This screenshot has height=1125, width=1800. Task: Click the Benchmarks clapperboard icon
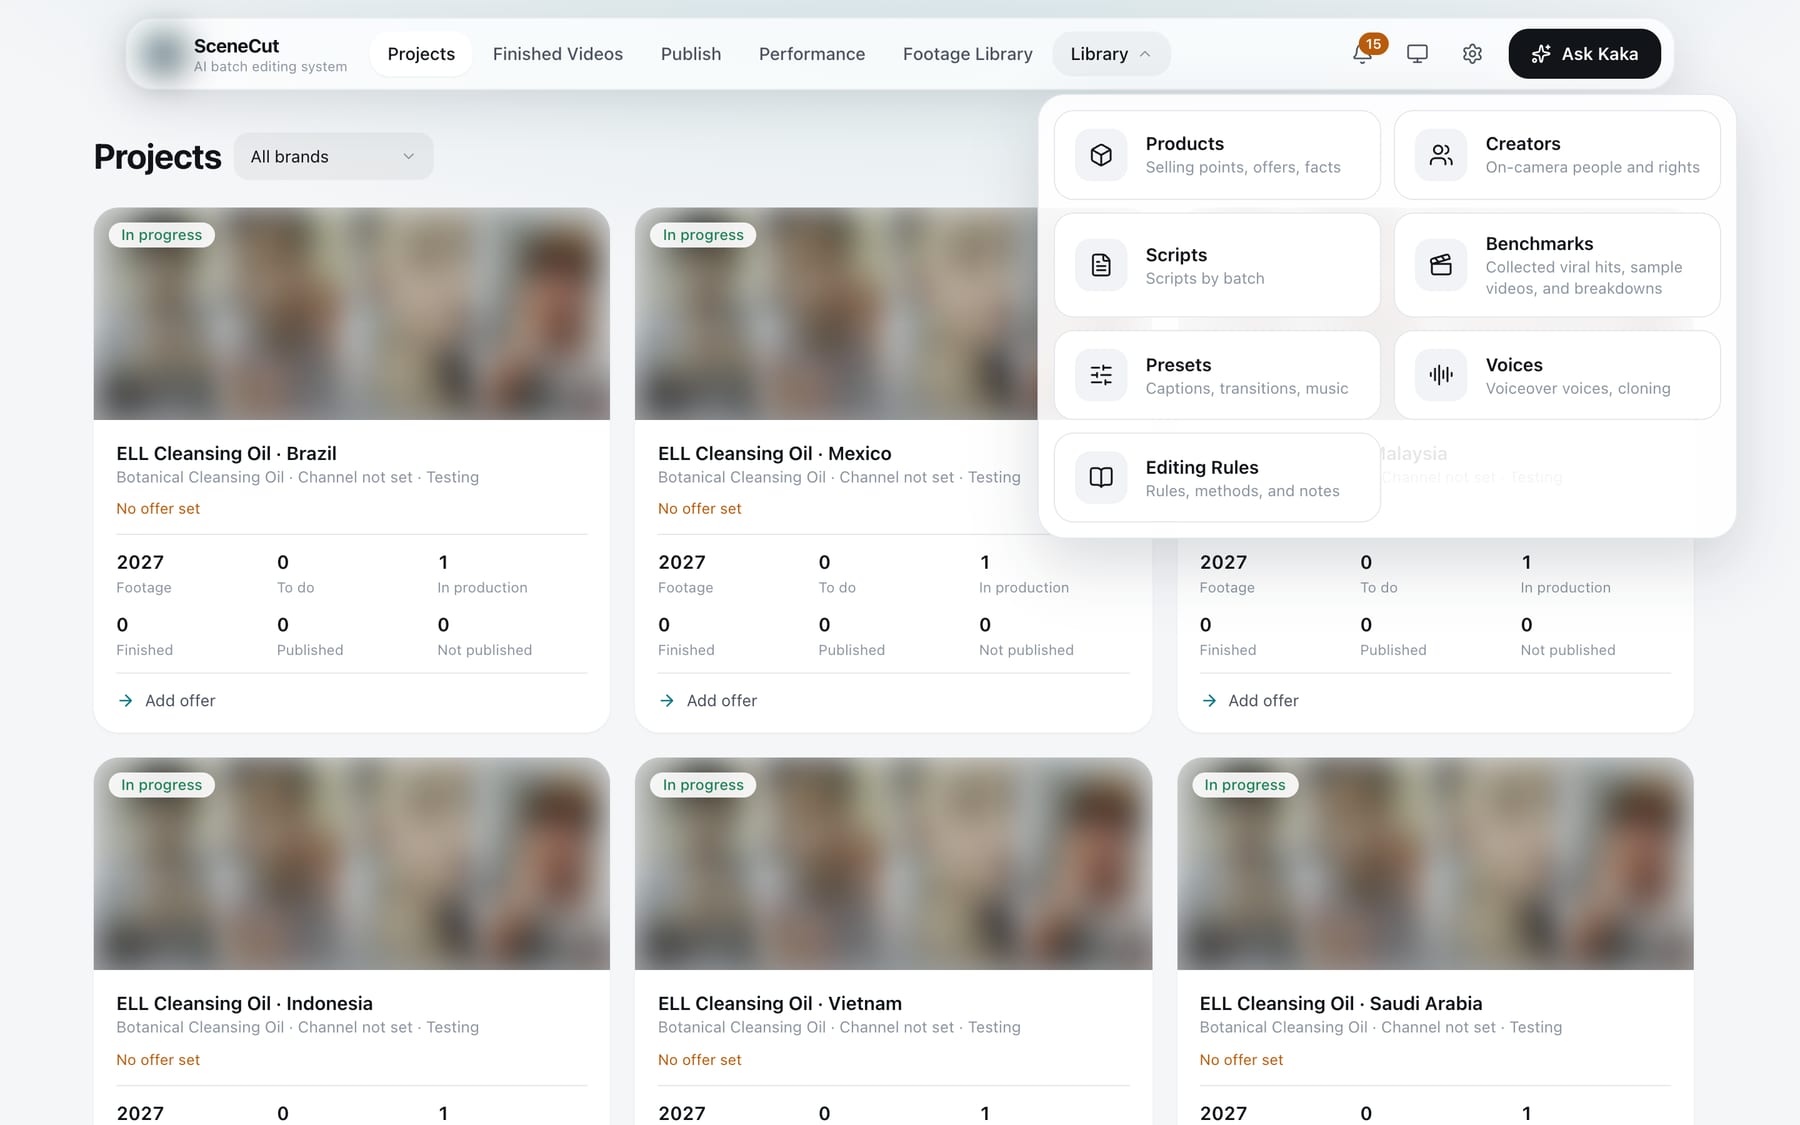[x=1441, y=265]
